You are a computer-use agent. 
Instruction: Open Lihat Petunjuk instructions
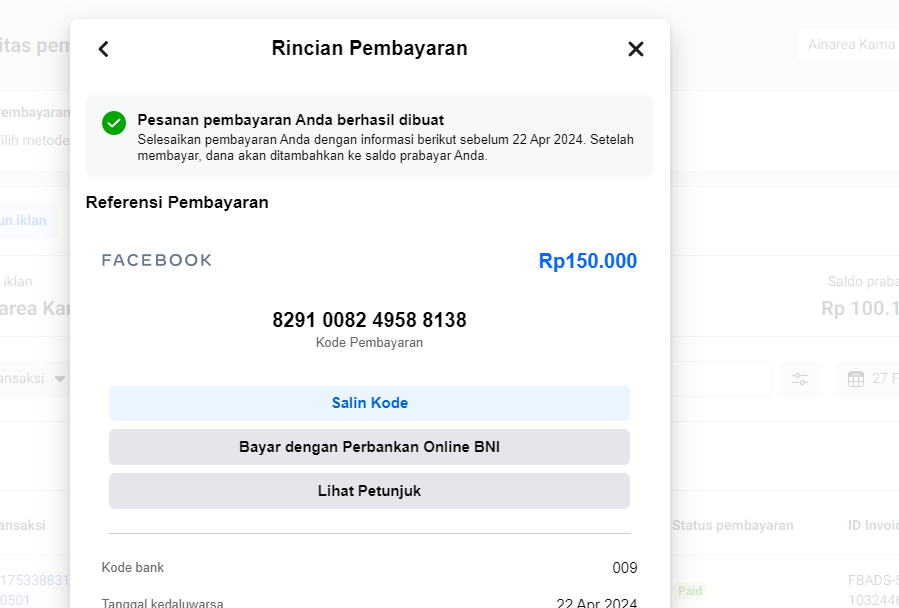pyautogui.click(x=369, y=491)
